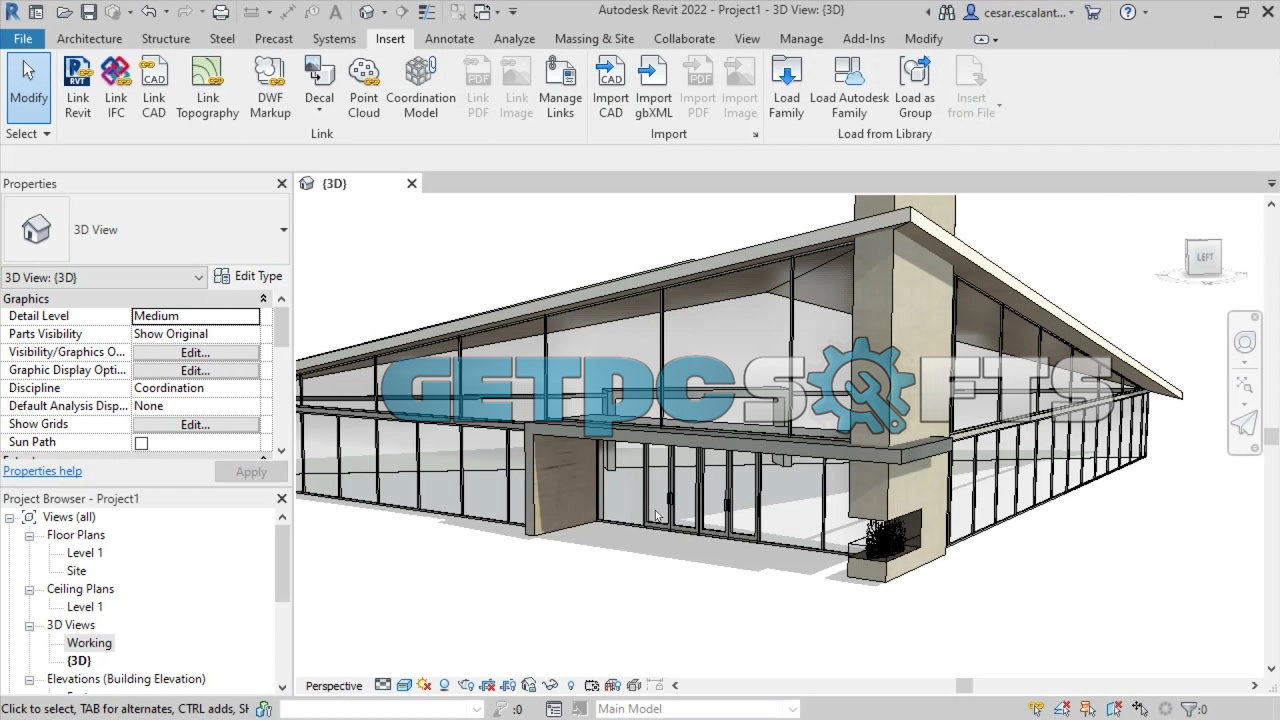Viewport: 1280px width, 720px height.
Task: Click the Edit Type button
Action: click(x=248, y=276)
